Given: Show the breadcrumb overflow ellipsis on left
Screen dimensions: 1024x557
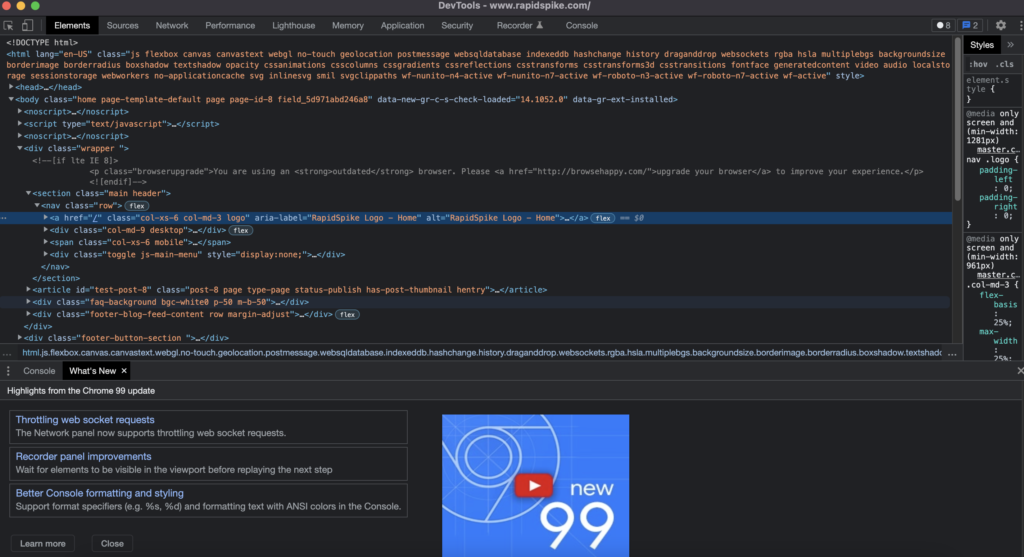Looking at the screenshot, I should point(7,353).
